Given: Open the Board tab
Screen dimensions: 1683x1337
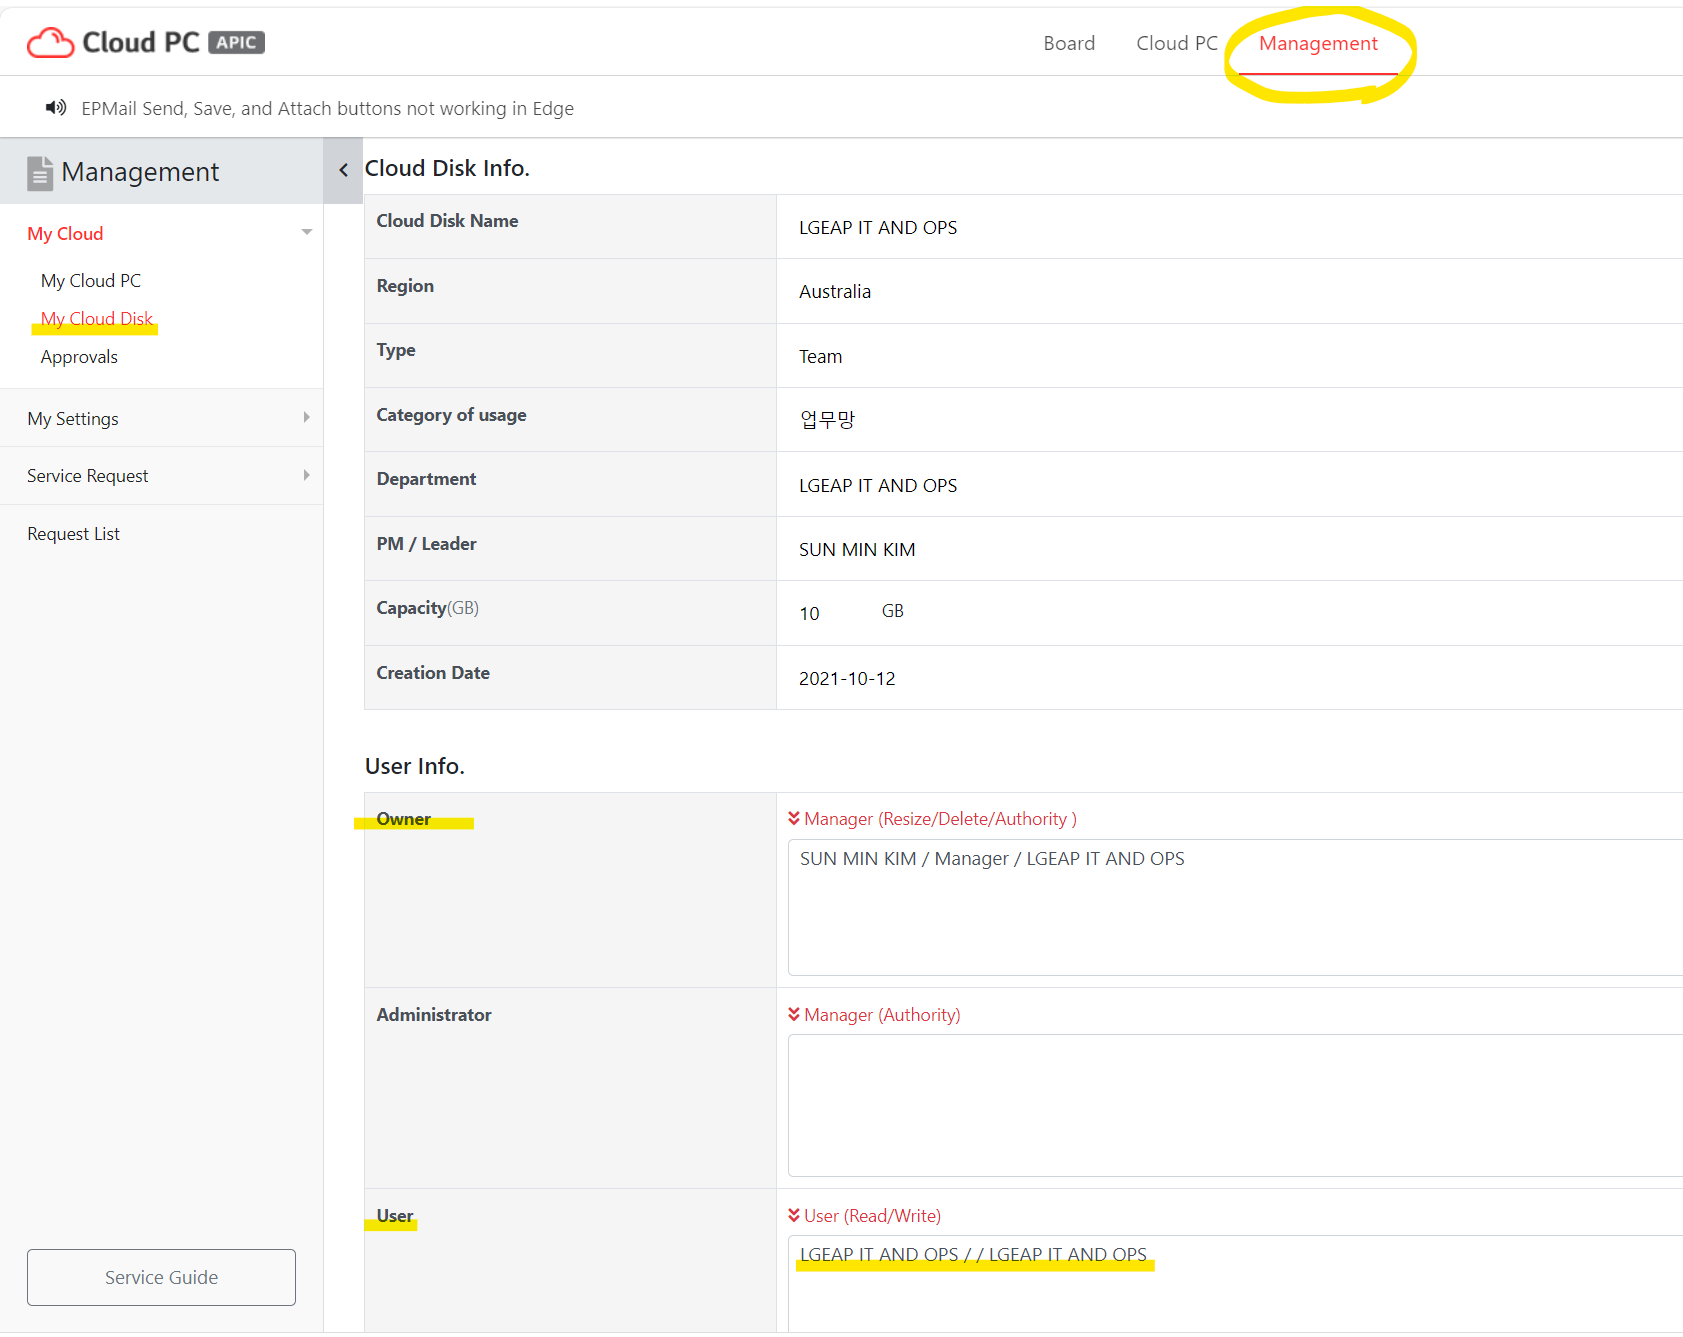Looking at the screenshot, I should point(1069,43).
